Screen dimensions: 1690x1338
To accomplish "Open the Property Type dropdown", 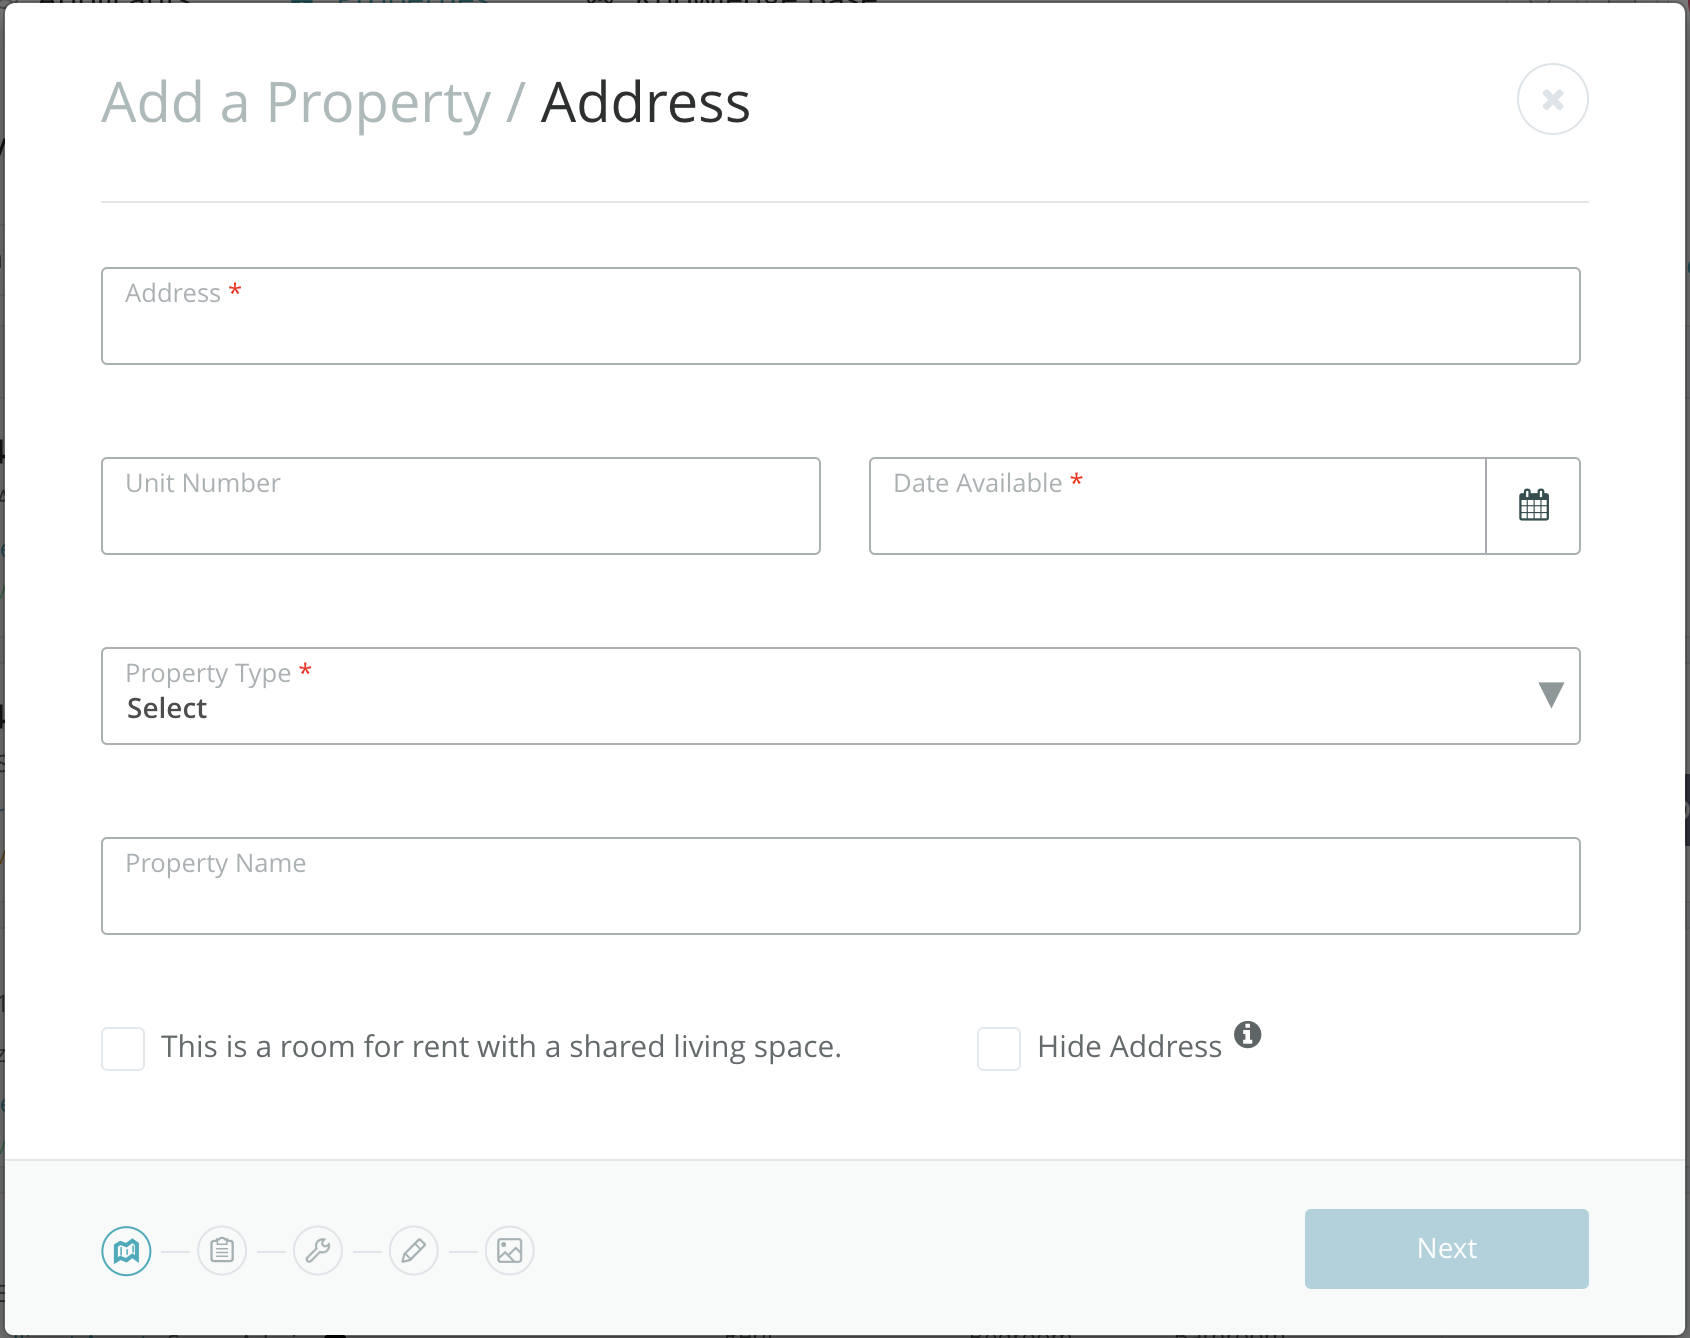I will (840, 696).
